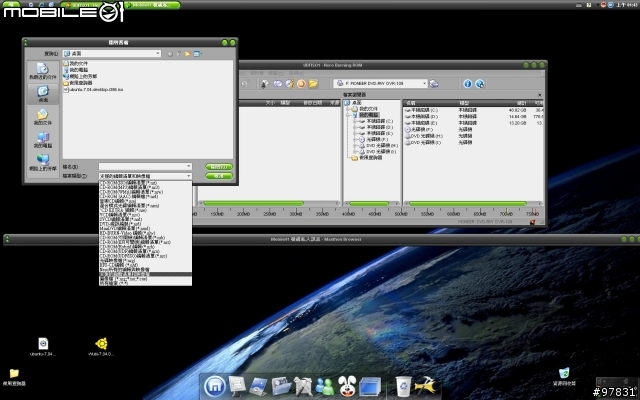Select the local disk (D:) row in Nero's list
Screen dimensions: 640x400
tap(473, 116)
